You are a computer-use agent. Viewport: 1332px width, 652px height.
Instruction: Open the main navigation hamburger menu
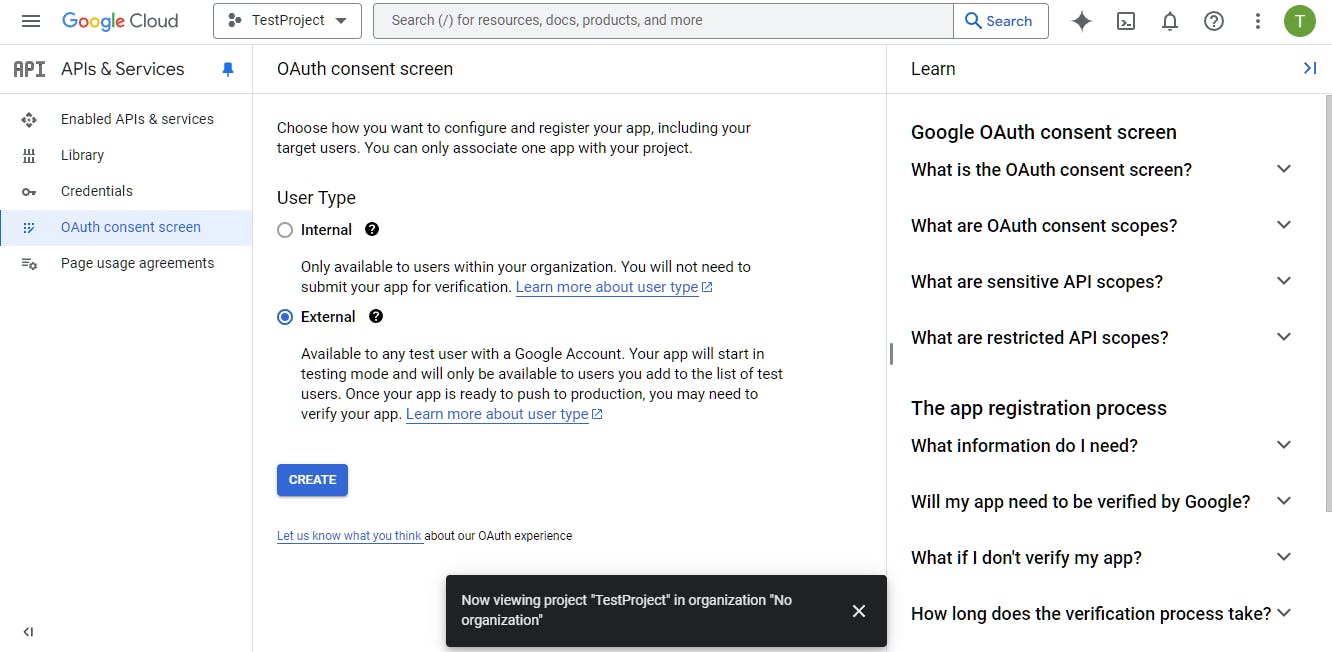point(31,21)
